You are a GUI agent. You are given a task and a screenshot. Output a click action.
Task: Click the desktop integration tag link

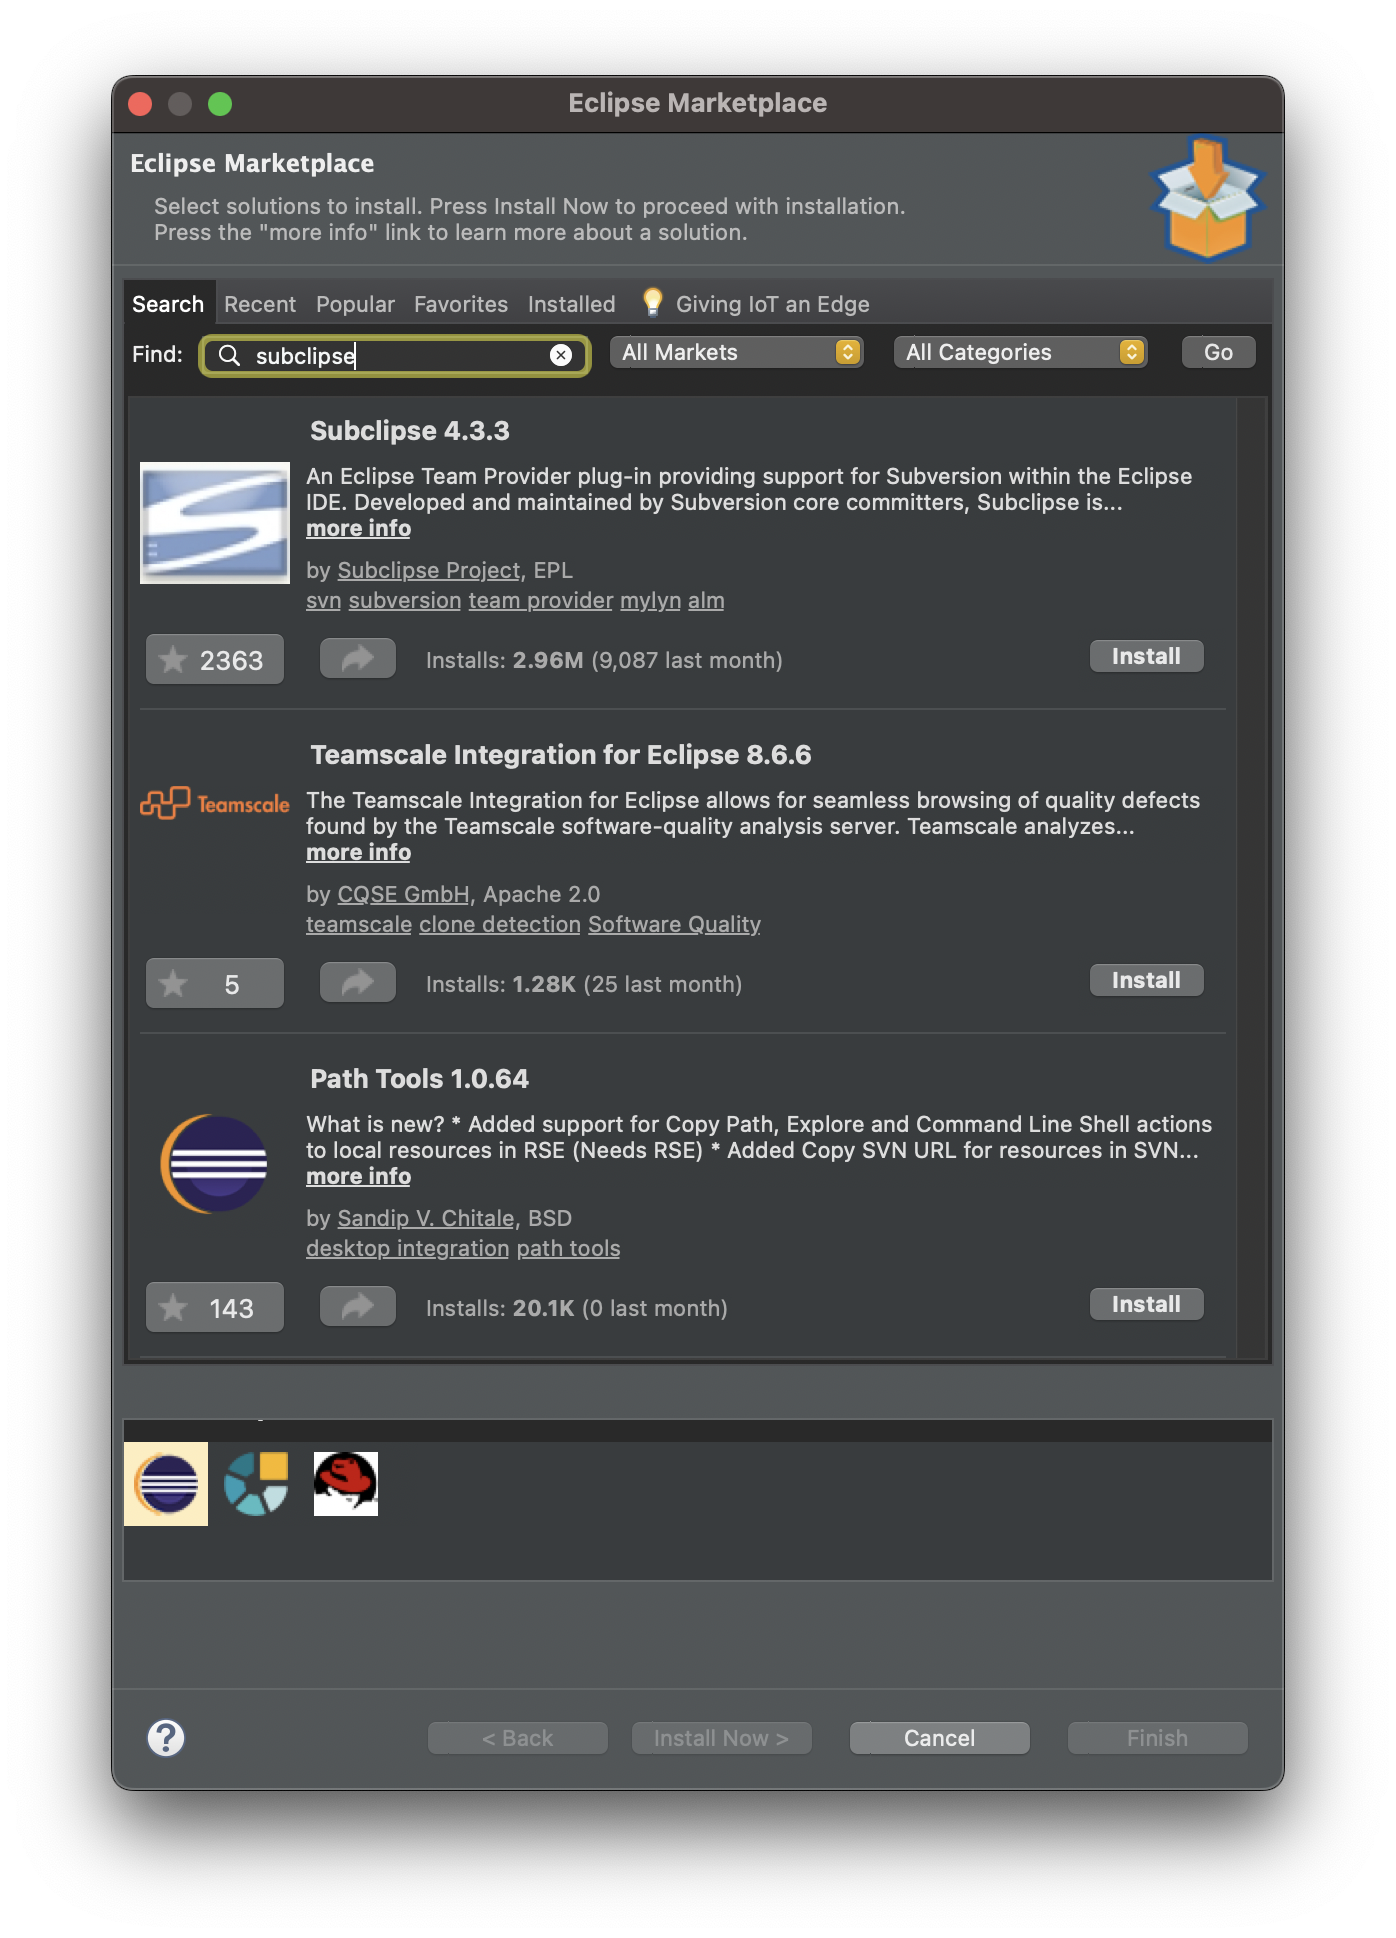point(408,1248)
